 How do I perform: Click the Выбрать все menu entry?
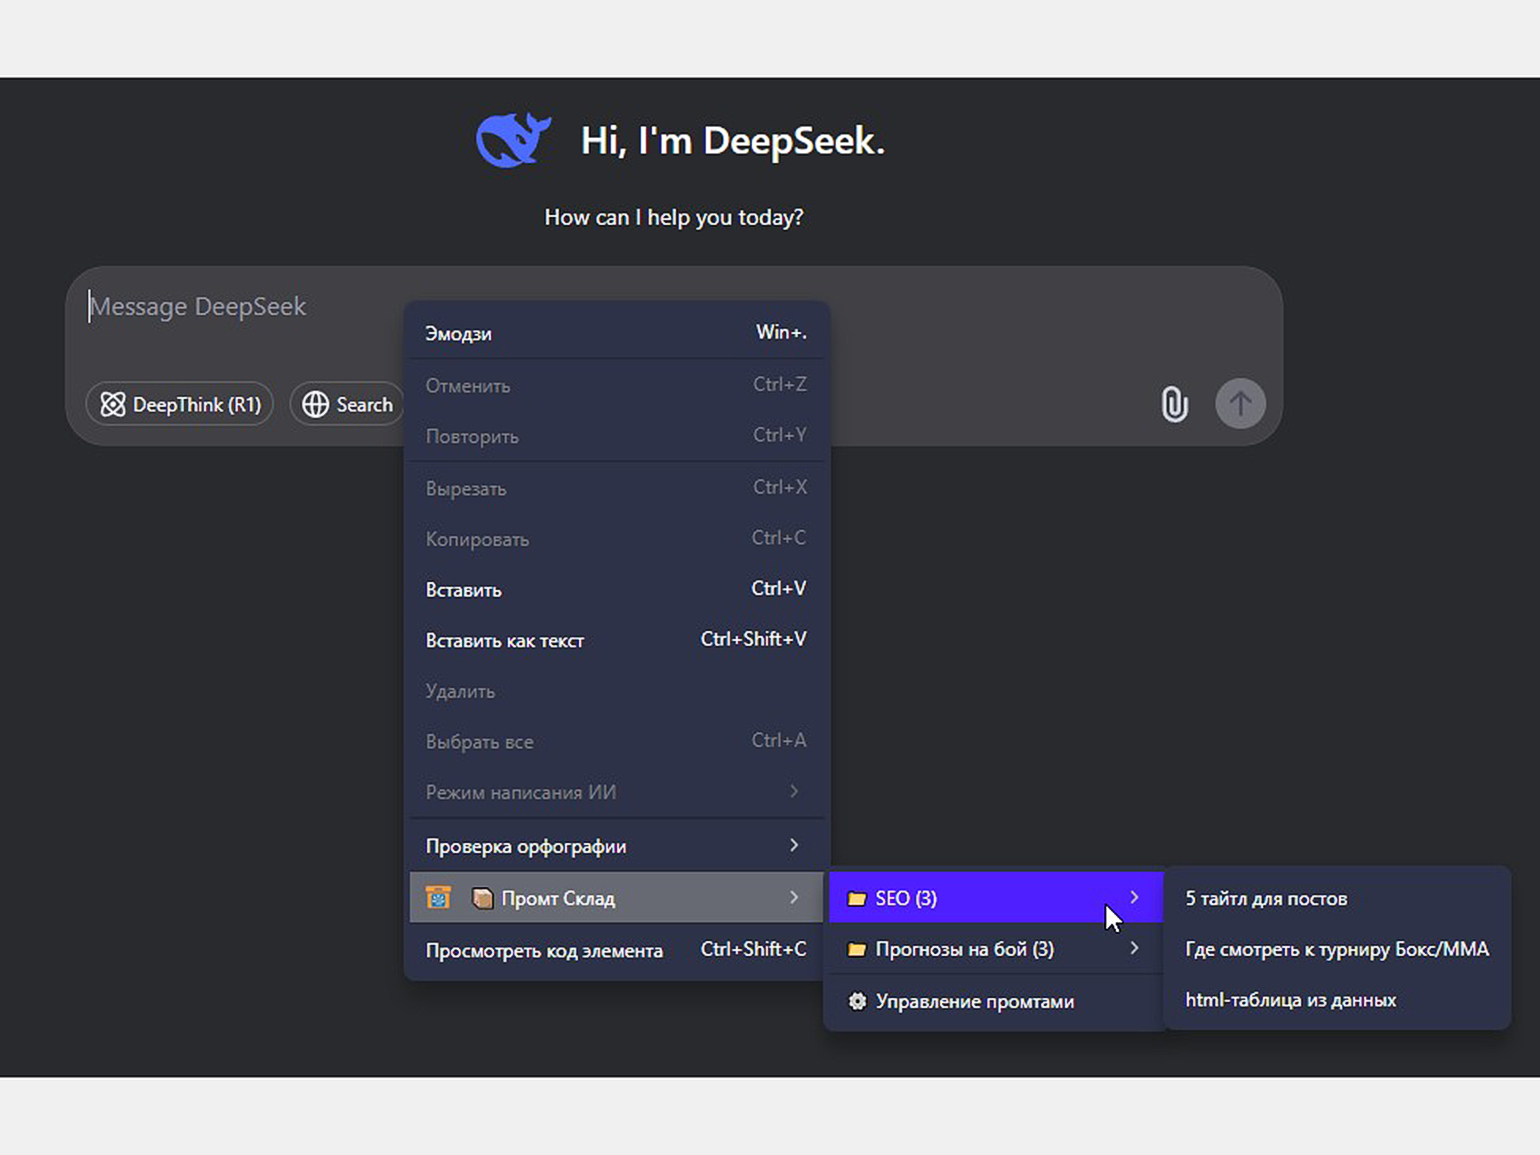point(616,742)
